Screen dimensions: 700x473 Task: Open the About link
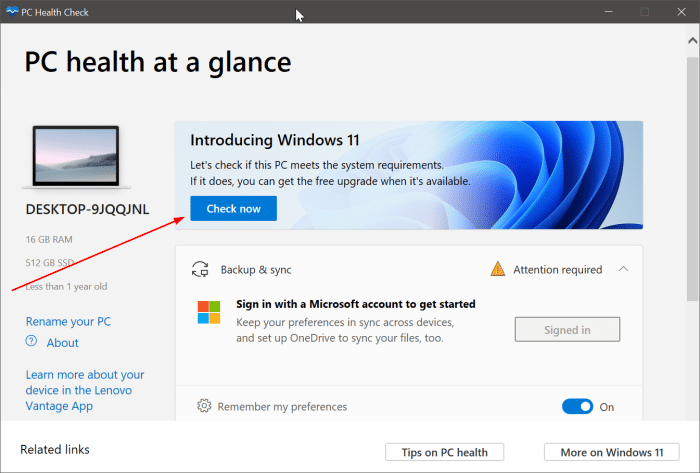pyautogui.click(x=62, y=343)
